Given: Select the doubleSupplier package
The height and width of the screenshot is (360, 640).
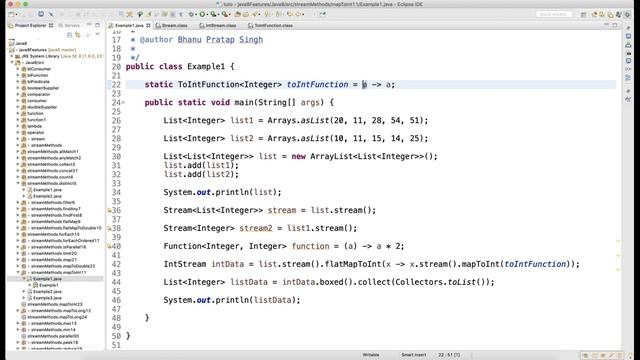Looking at the screenshot, I should (x=42, y=107).
